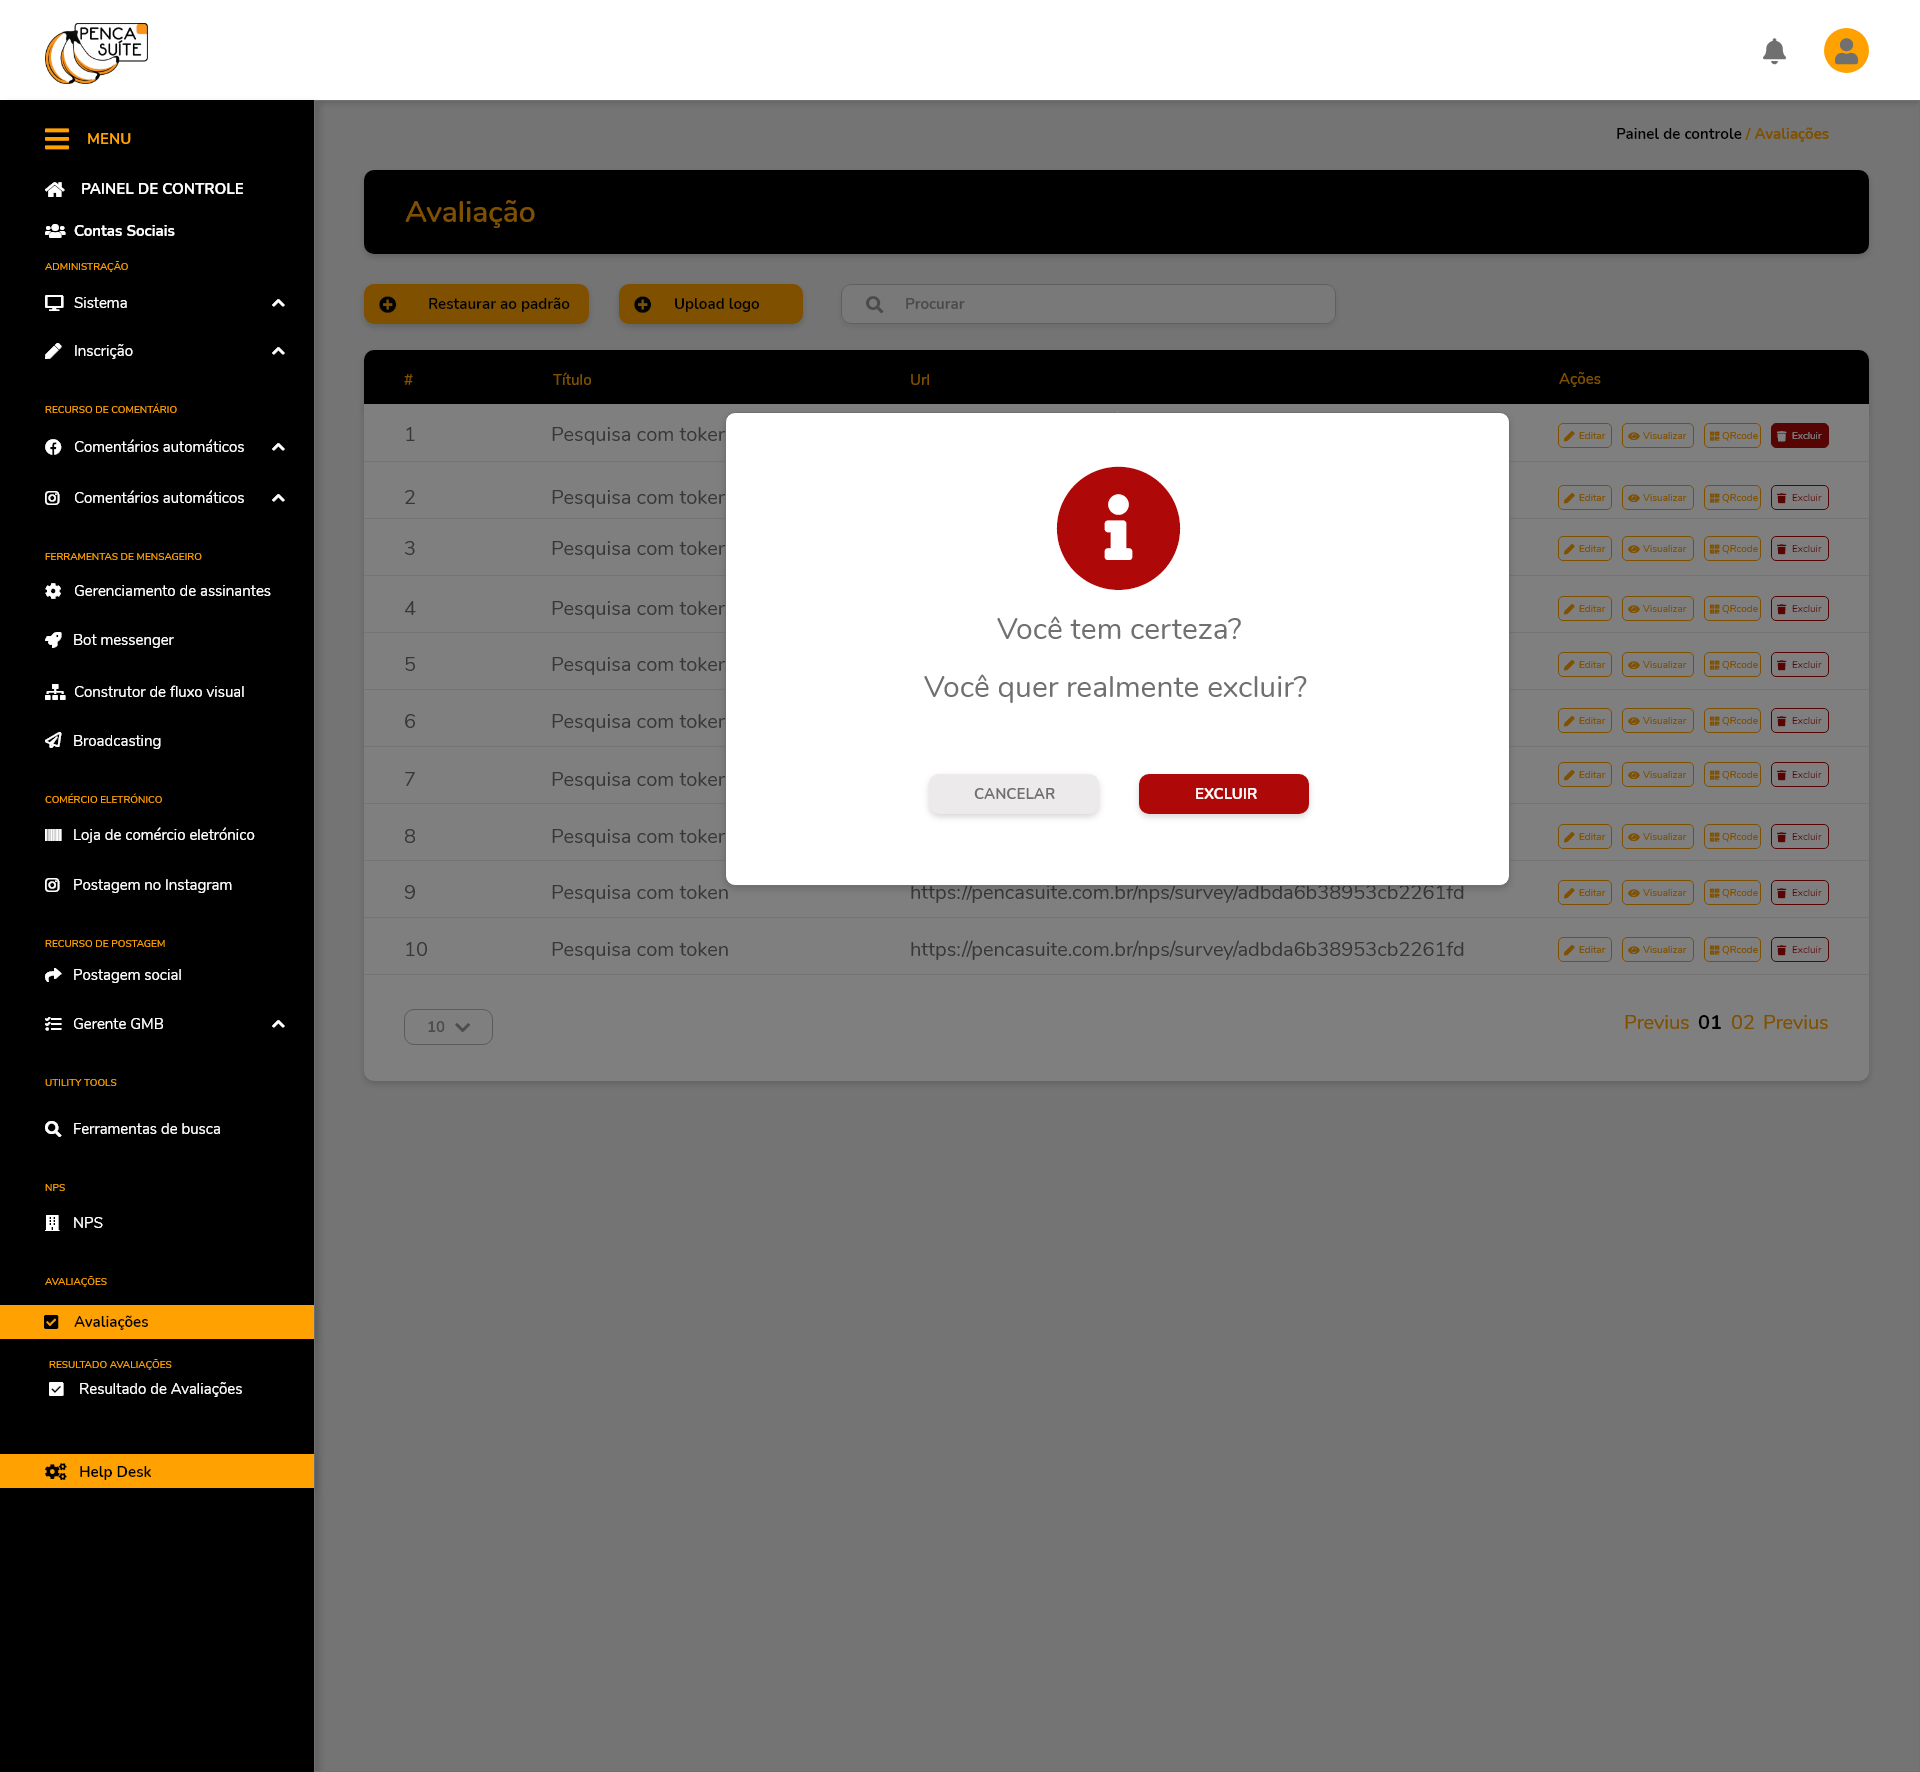Open the user profile avatar

click(1846, 51)
